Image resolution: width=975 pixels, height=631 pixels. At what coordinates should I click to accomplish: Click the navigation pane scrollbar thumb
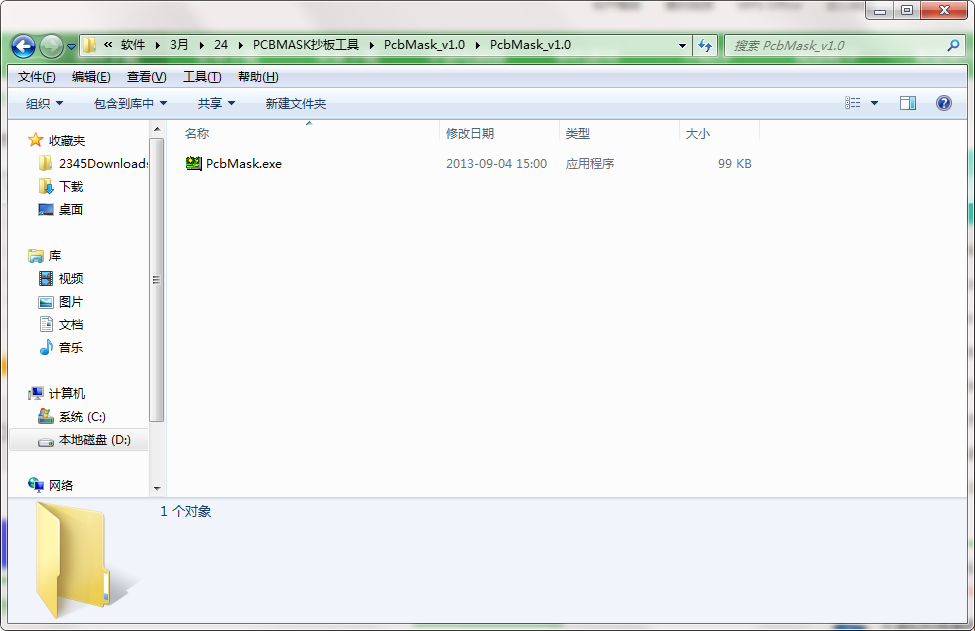157,280
